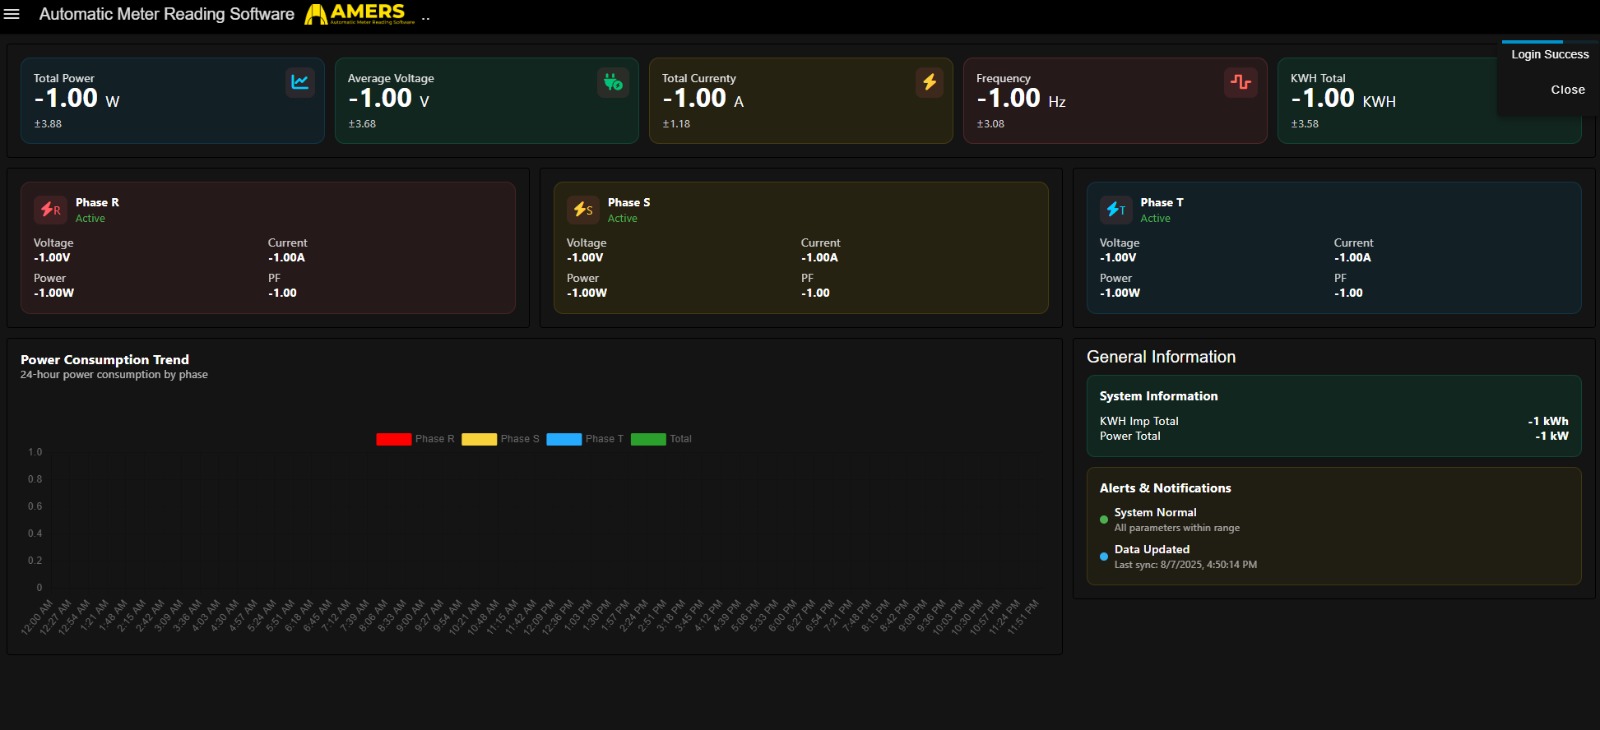Select the System Normal alert entry
Image resolution: width=1600 pixels, height=730 pixels.
pyautogui.click(x=1155, y=513)
